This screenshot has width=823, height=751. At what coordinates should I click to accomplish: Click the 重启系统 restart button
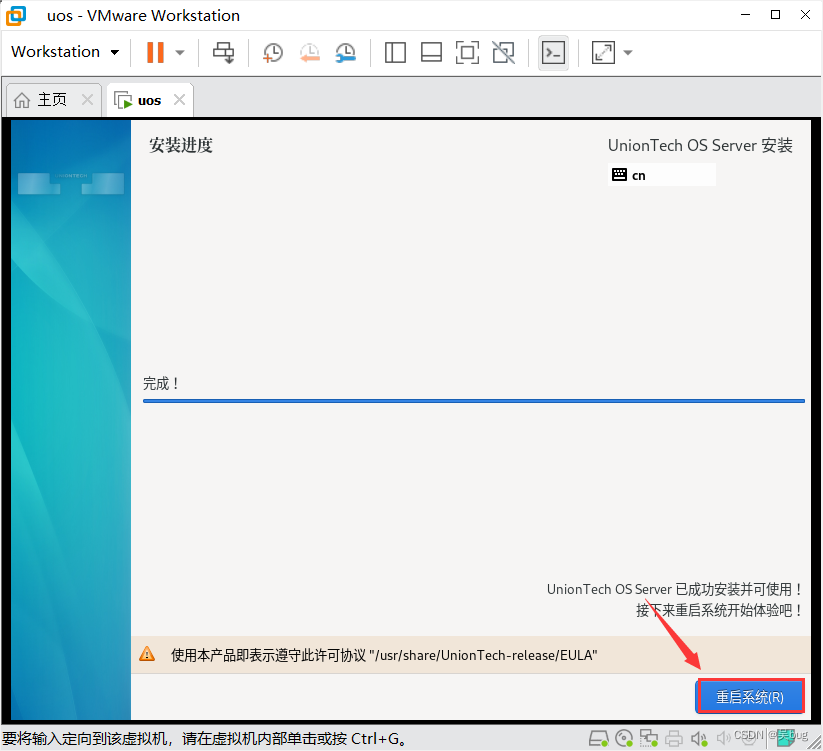[x=749, y=697]
